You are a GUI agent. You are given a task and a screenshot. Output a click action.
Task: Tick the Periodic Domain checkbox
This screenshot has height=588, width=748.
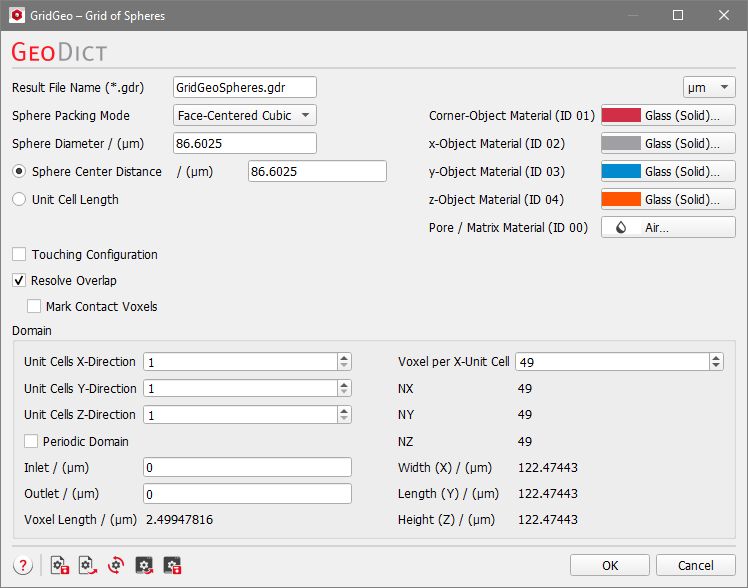tap(32, 441)
